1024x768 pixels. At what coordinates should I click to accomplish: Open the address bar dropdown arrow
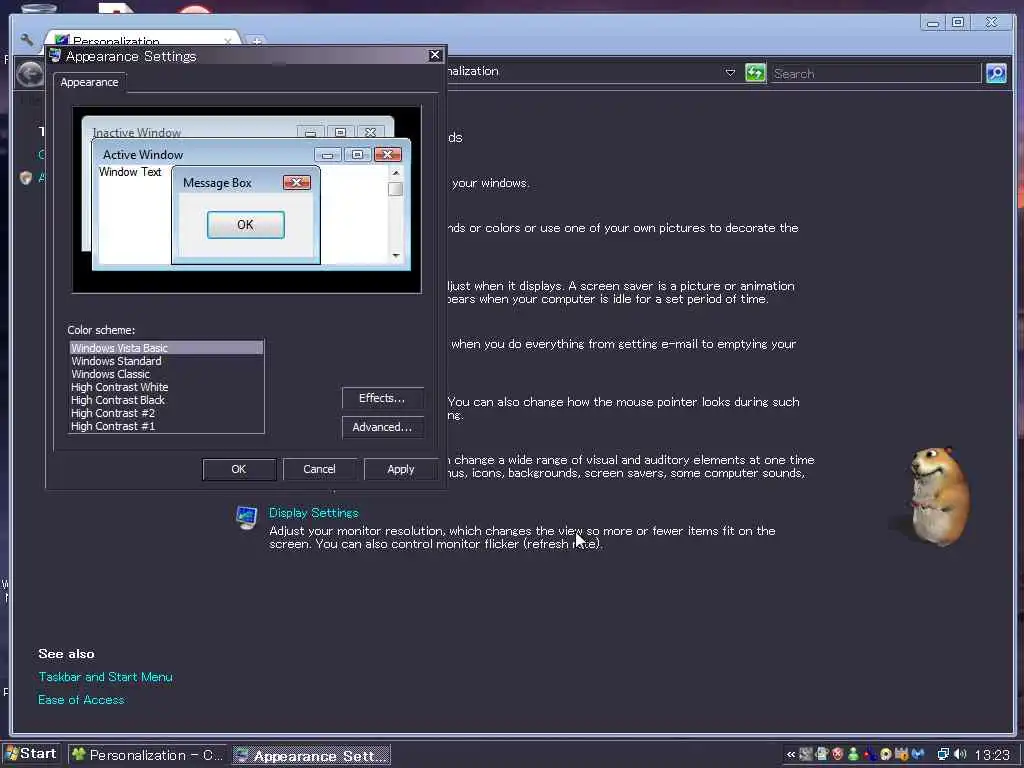pos(730,72)
